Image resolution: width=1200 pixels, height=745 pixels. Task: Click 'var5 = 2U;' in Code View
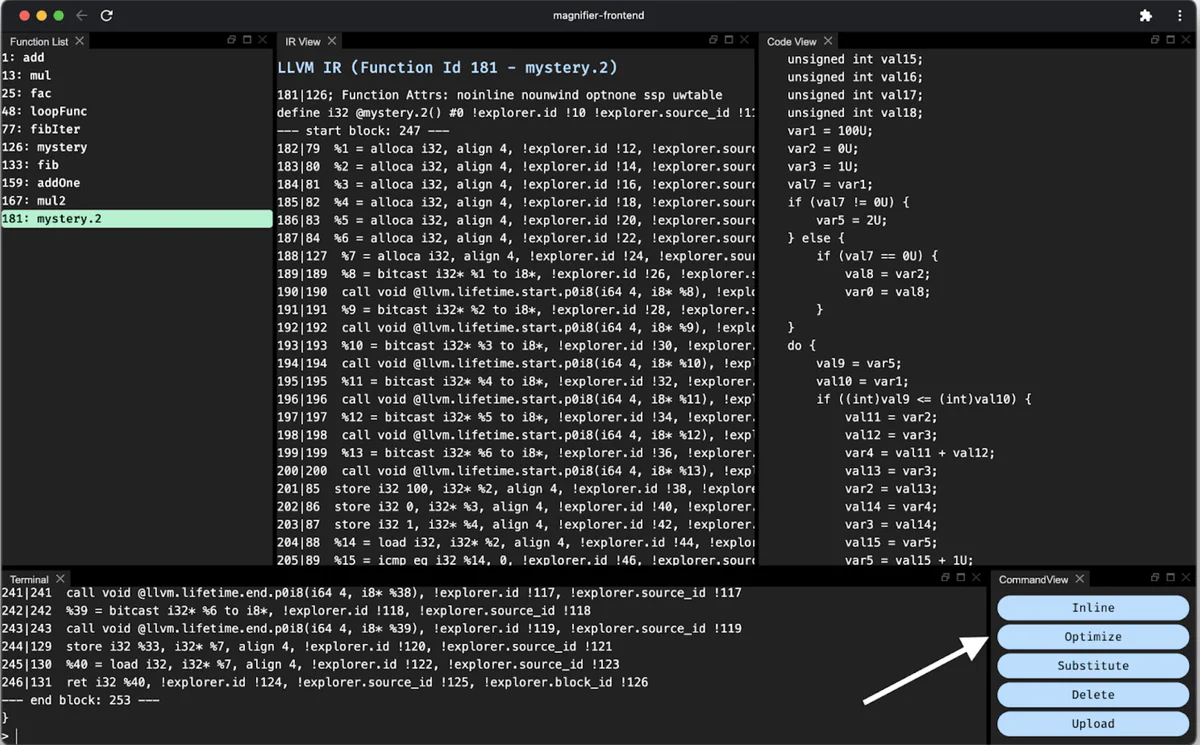[x=851, y=220]
